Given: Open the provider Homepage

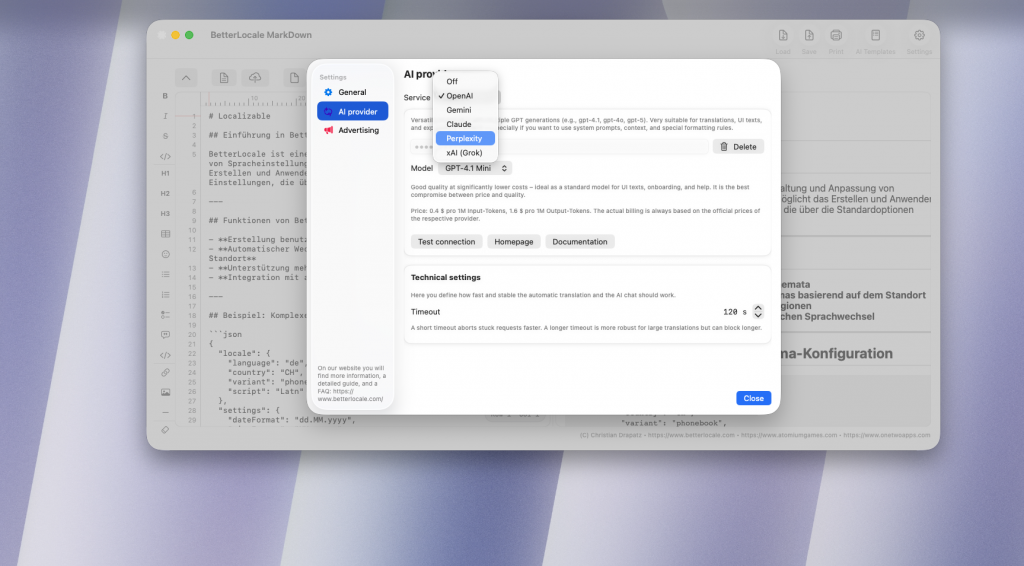Looking at the screenshot, I should tap(513, 242).
